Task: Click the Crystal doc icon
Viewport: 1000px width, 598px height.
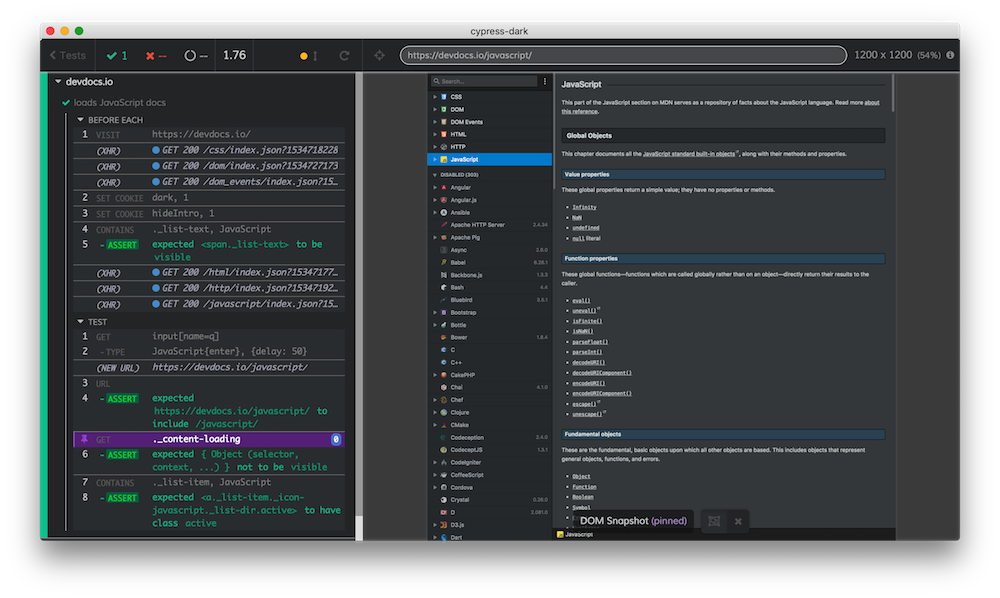Action: click(444, 500)
